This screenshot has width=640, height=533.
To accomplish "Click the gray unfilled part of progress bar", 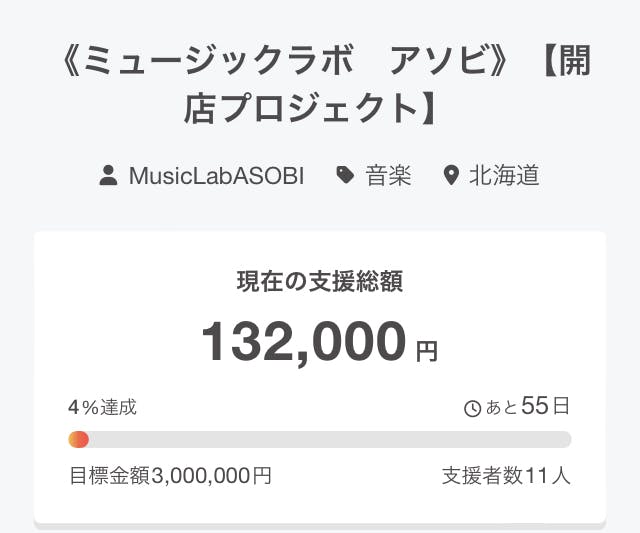I will point(330,439).
